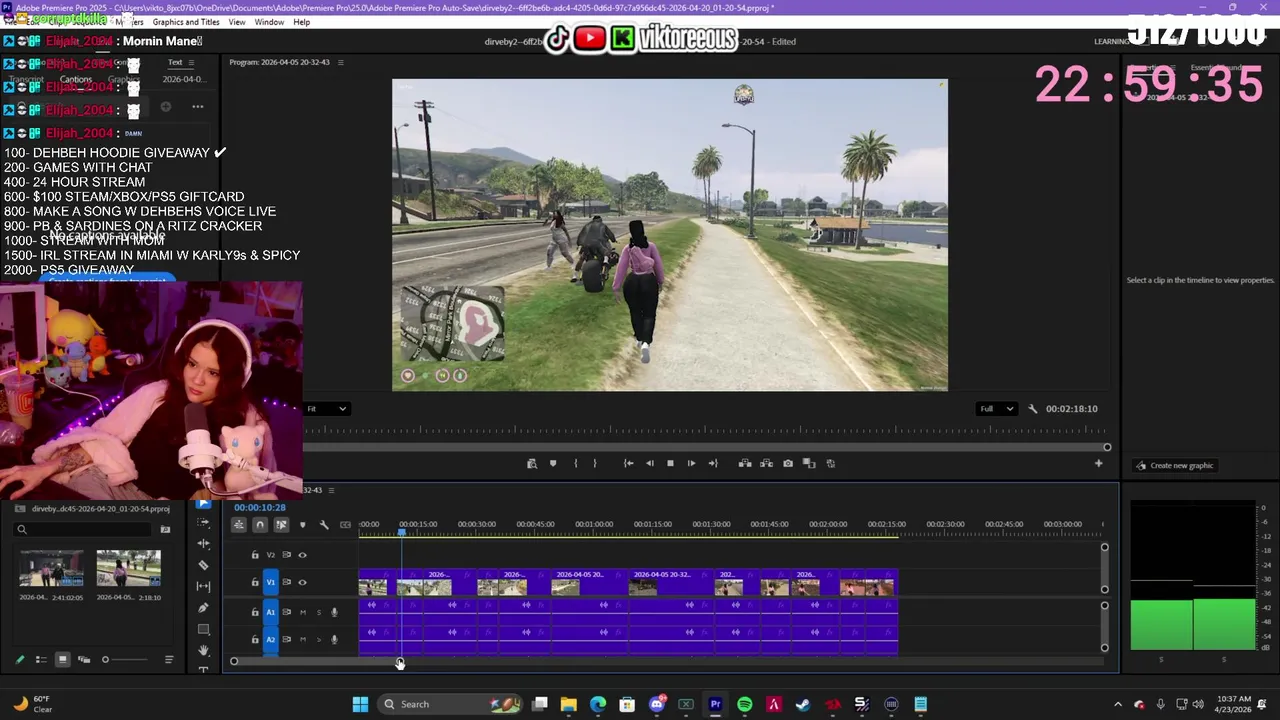Toggle the Snap in Timeline magnet button
Image resolution: width=1280 pixels, height=720 pixels.
point(260,524)
